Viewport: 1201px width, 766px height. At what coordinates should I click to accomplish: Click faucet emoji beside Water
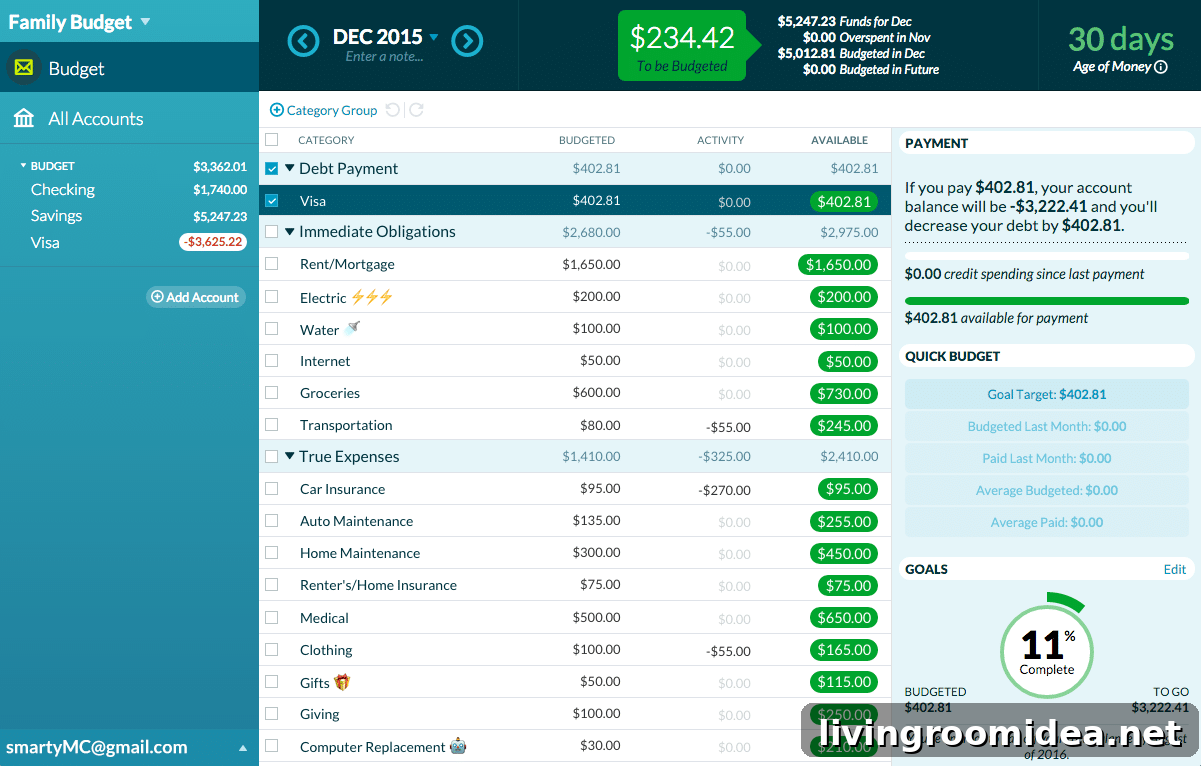coord(352,328)
